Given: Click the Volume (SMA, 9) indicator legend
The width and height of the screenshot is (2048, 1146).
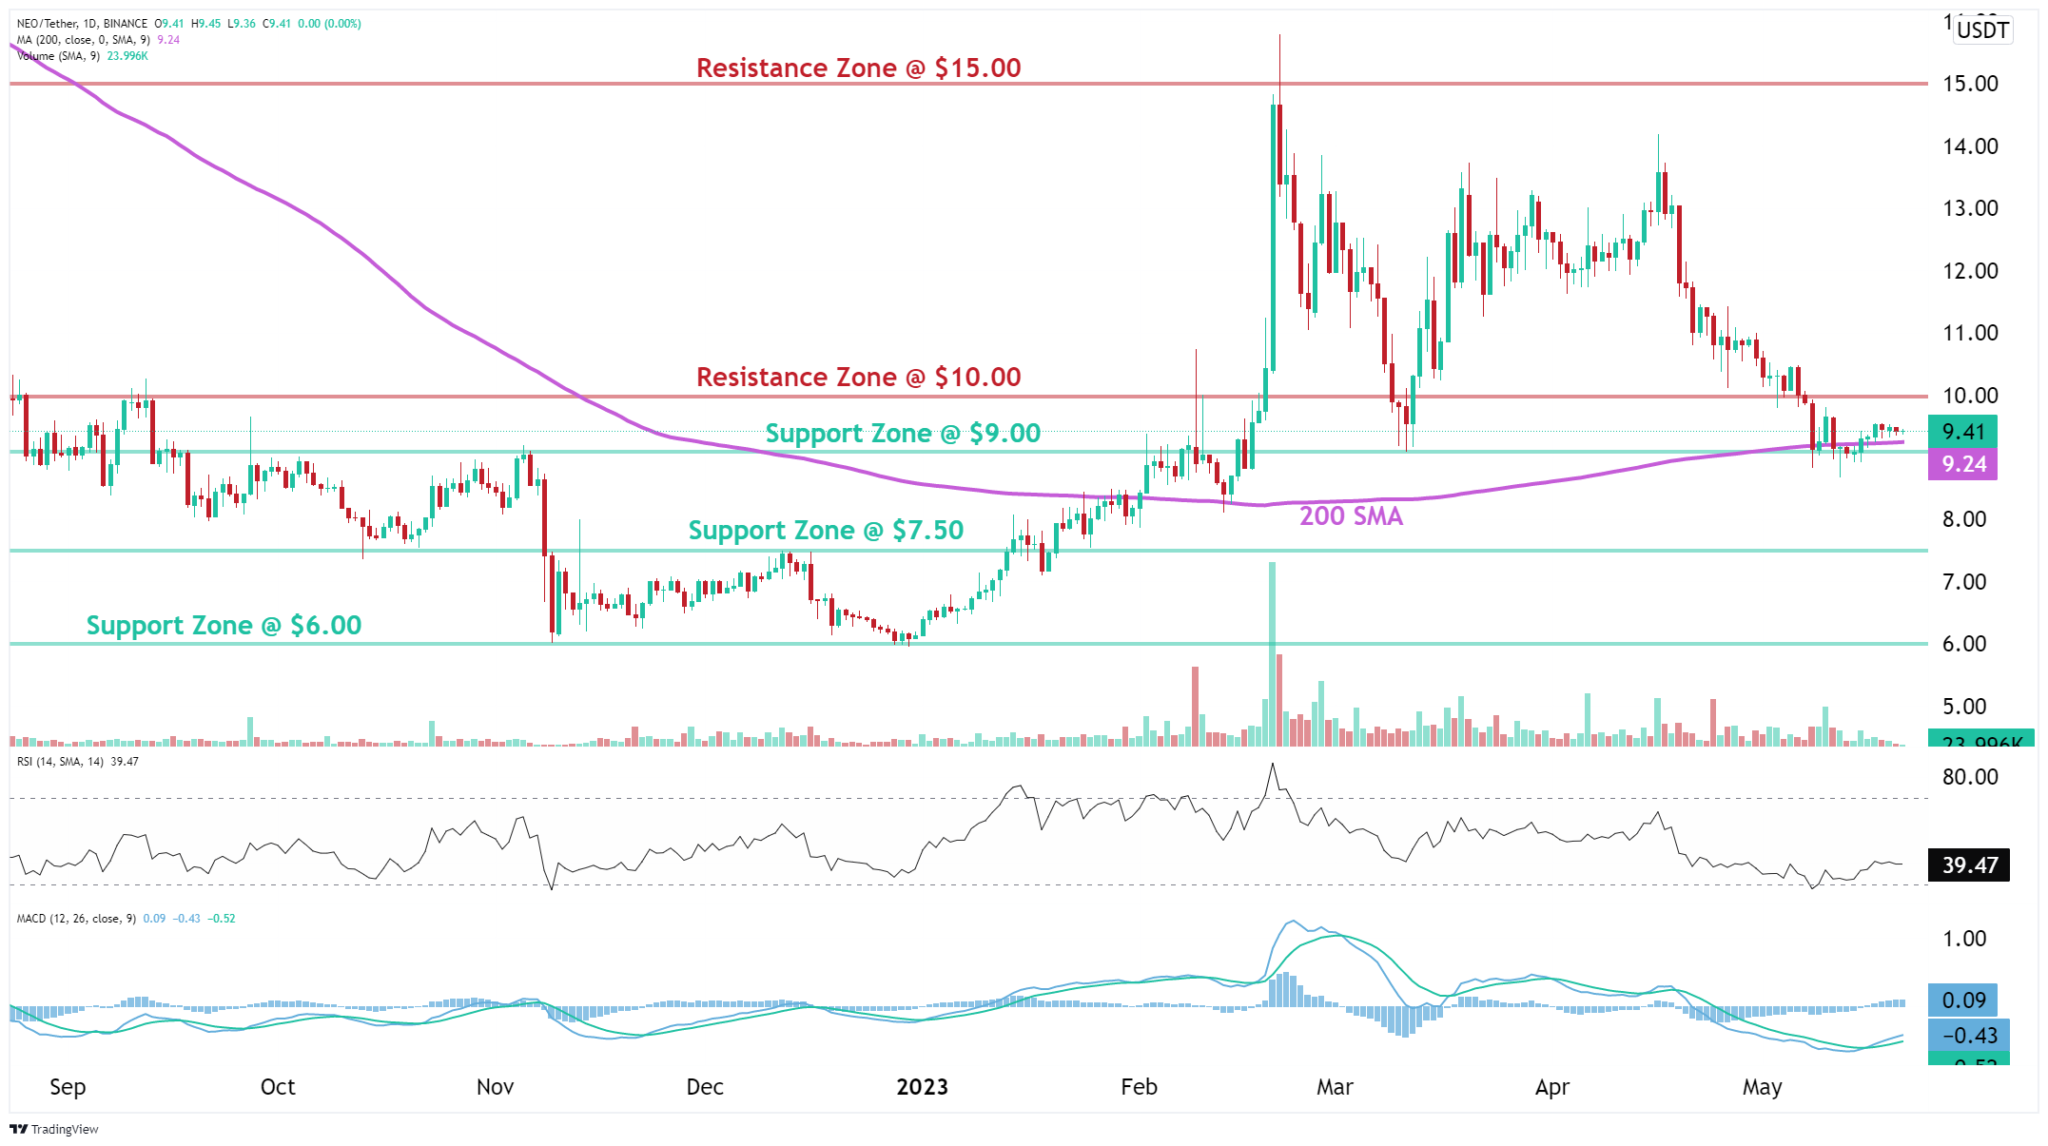Looking at the screenshot, I should 59,56.
